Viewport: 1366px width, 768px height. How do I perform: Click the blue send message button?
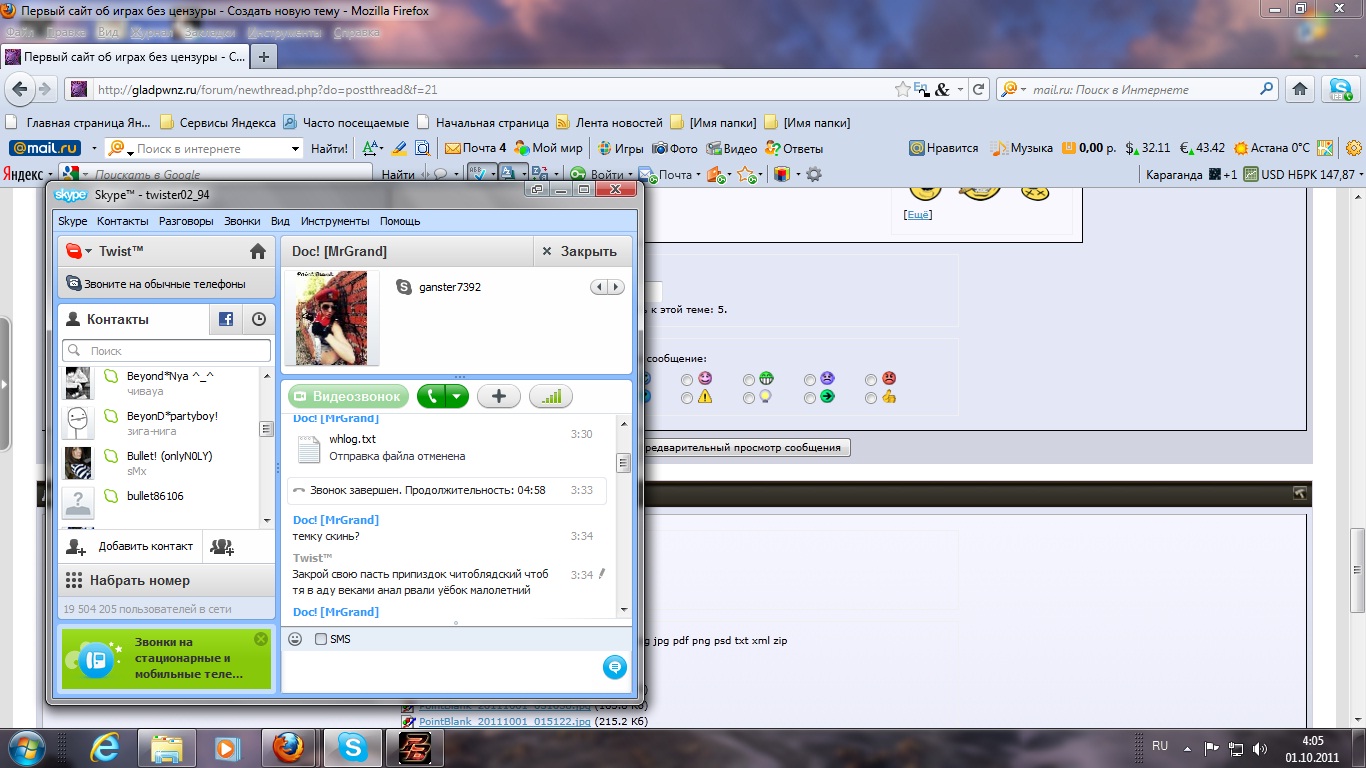614,666
